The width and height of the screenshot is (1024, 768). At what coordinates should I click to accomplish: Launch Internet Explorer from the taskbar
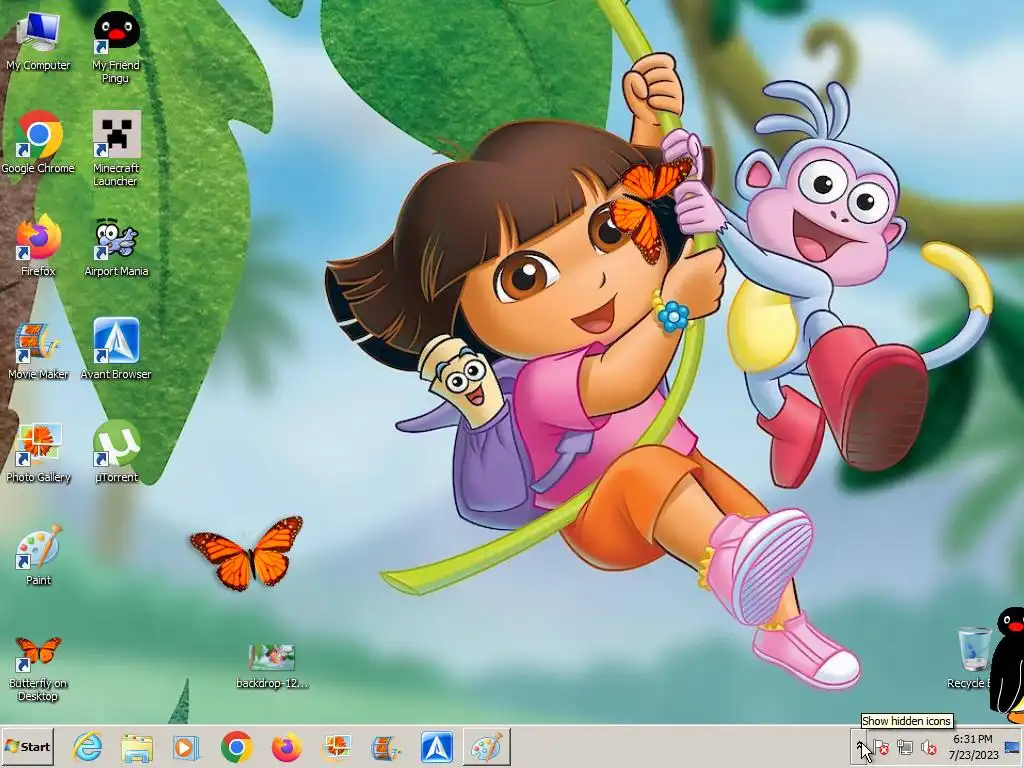pyautogui.click(x=88, y=746)
